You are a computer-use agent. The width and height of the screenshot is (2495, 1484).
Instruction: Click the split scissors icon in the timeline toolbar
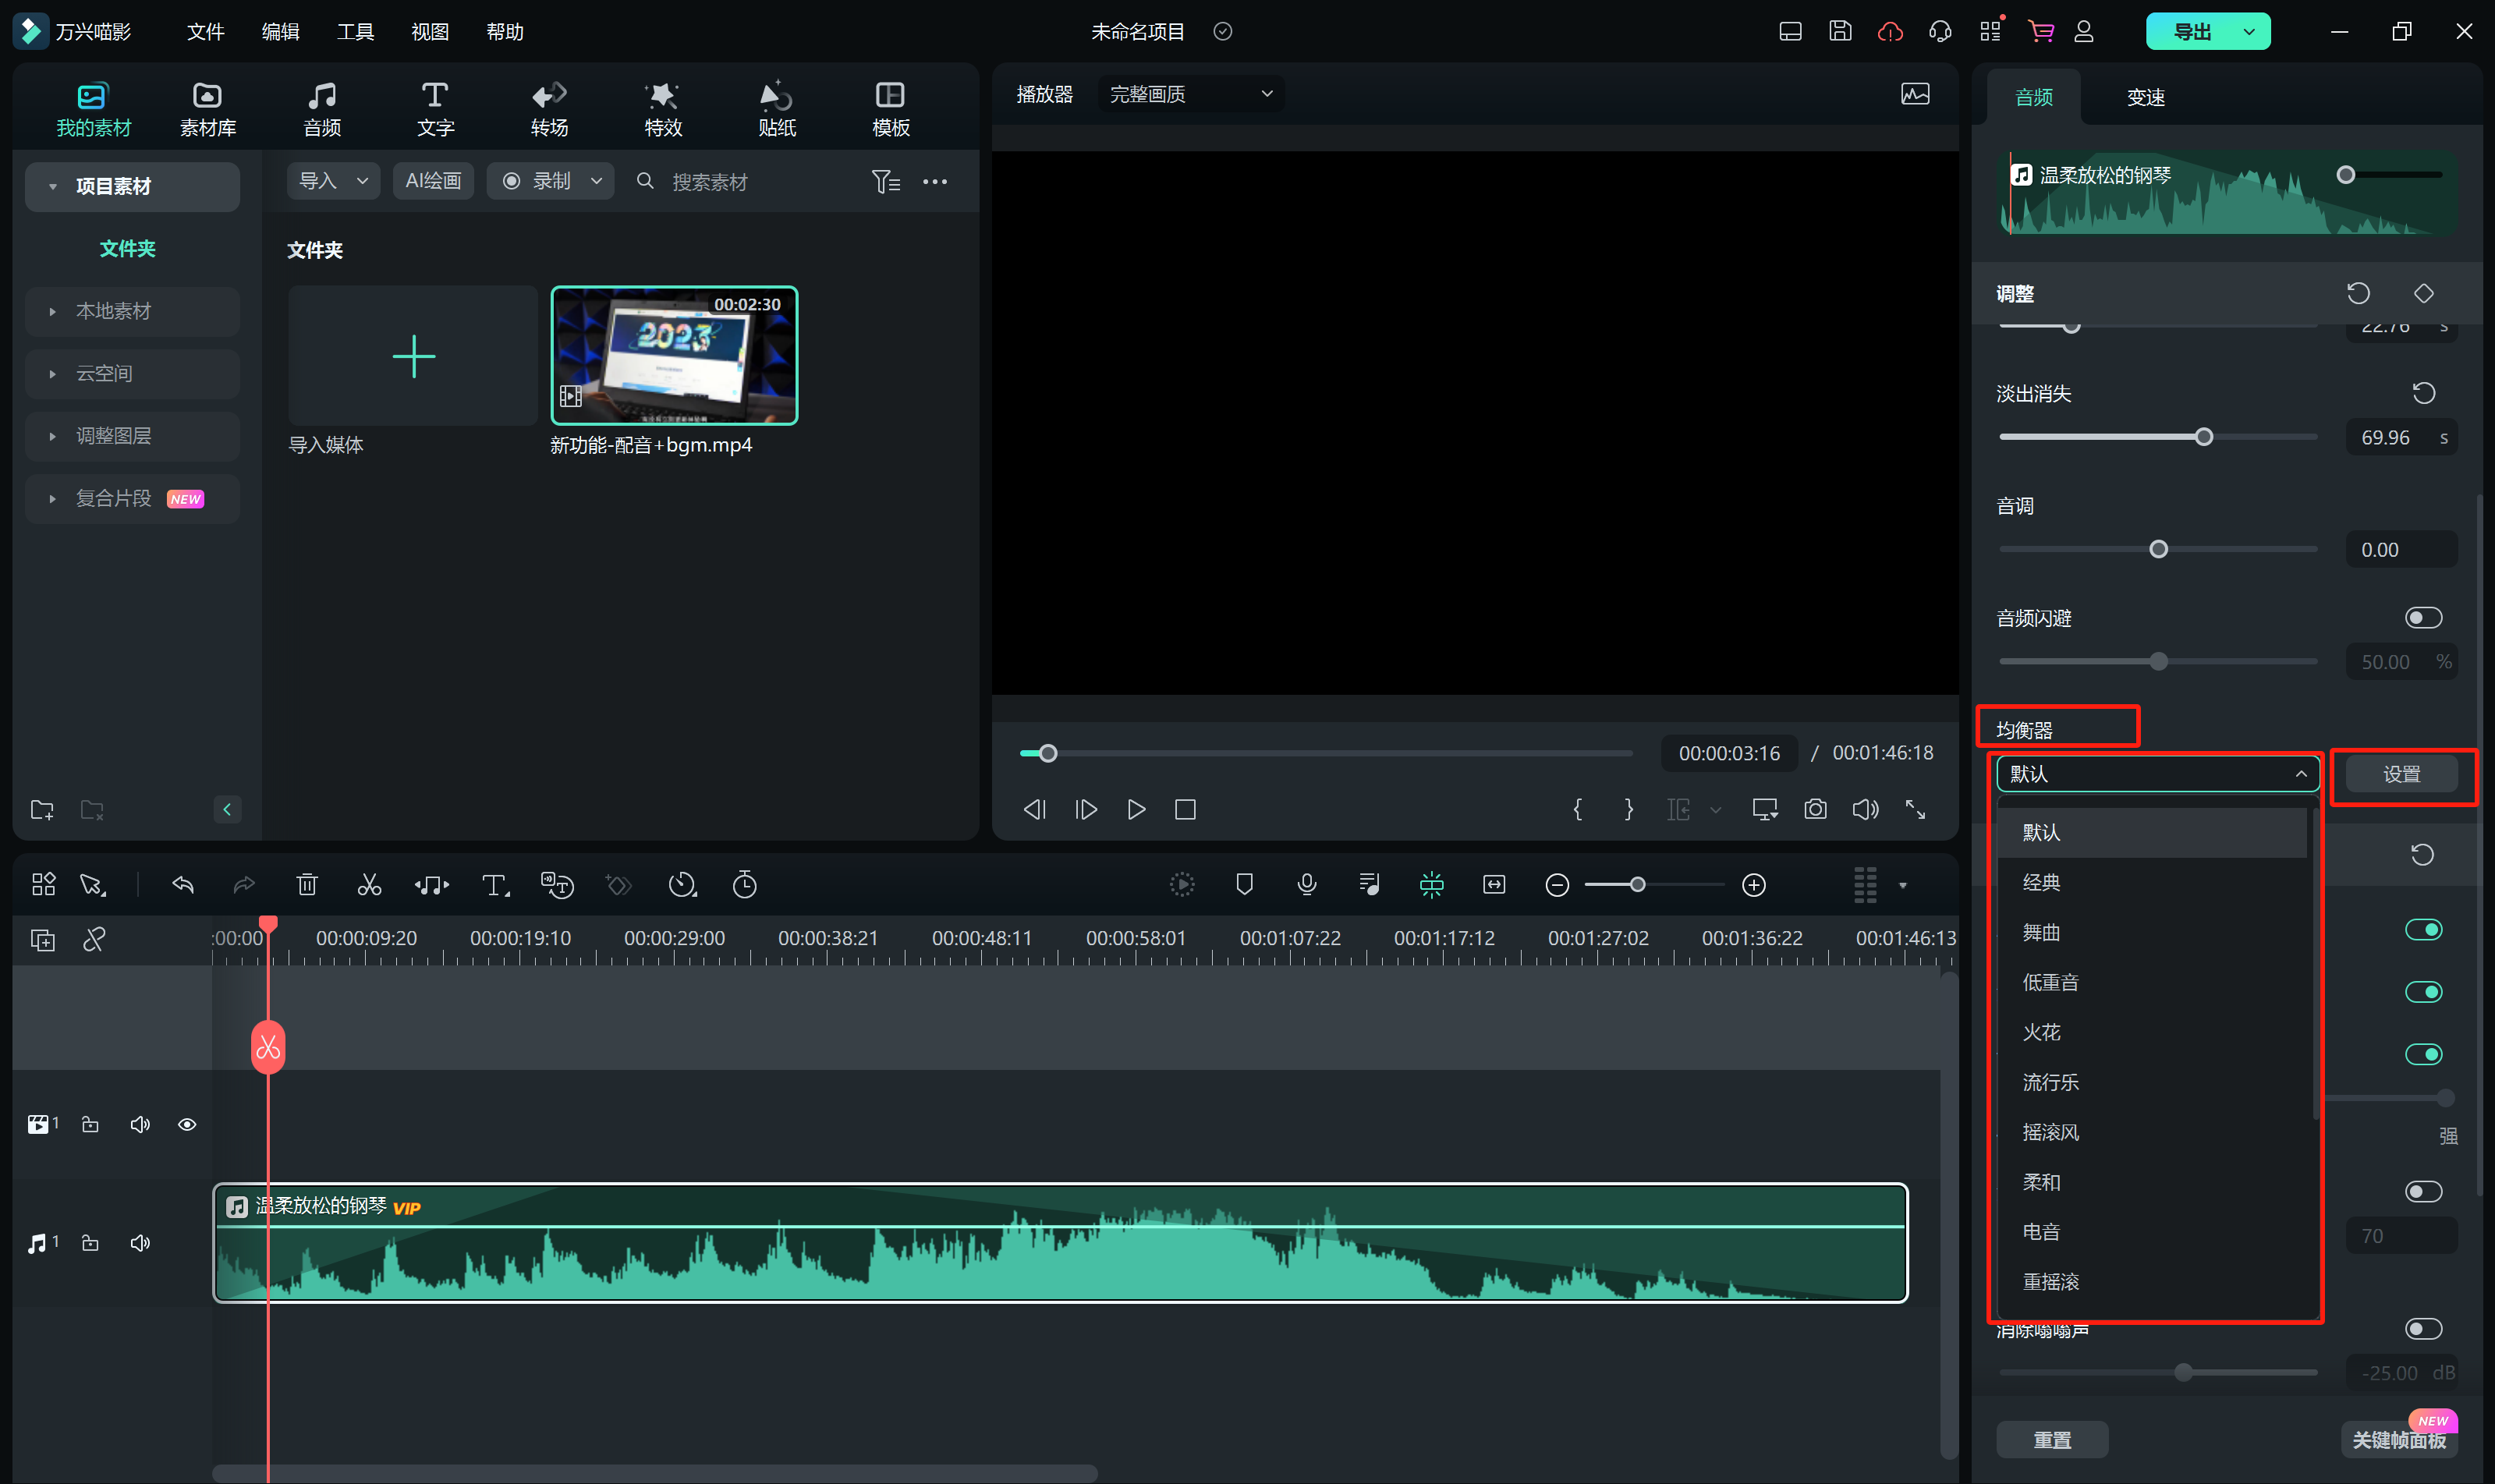click(x=369, y=885)
